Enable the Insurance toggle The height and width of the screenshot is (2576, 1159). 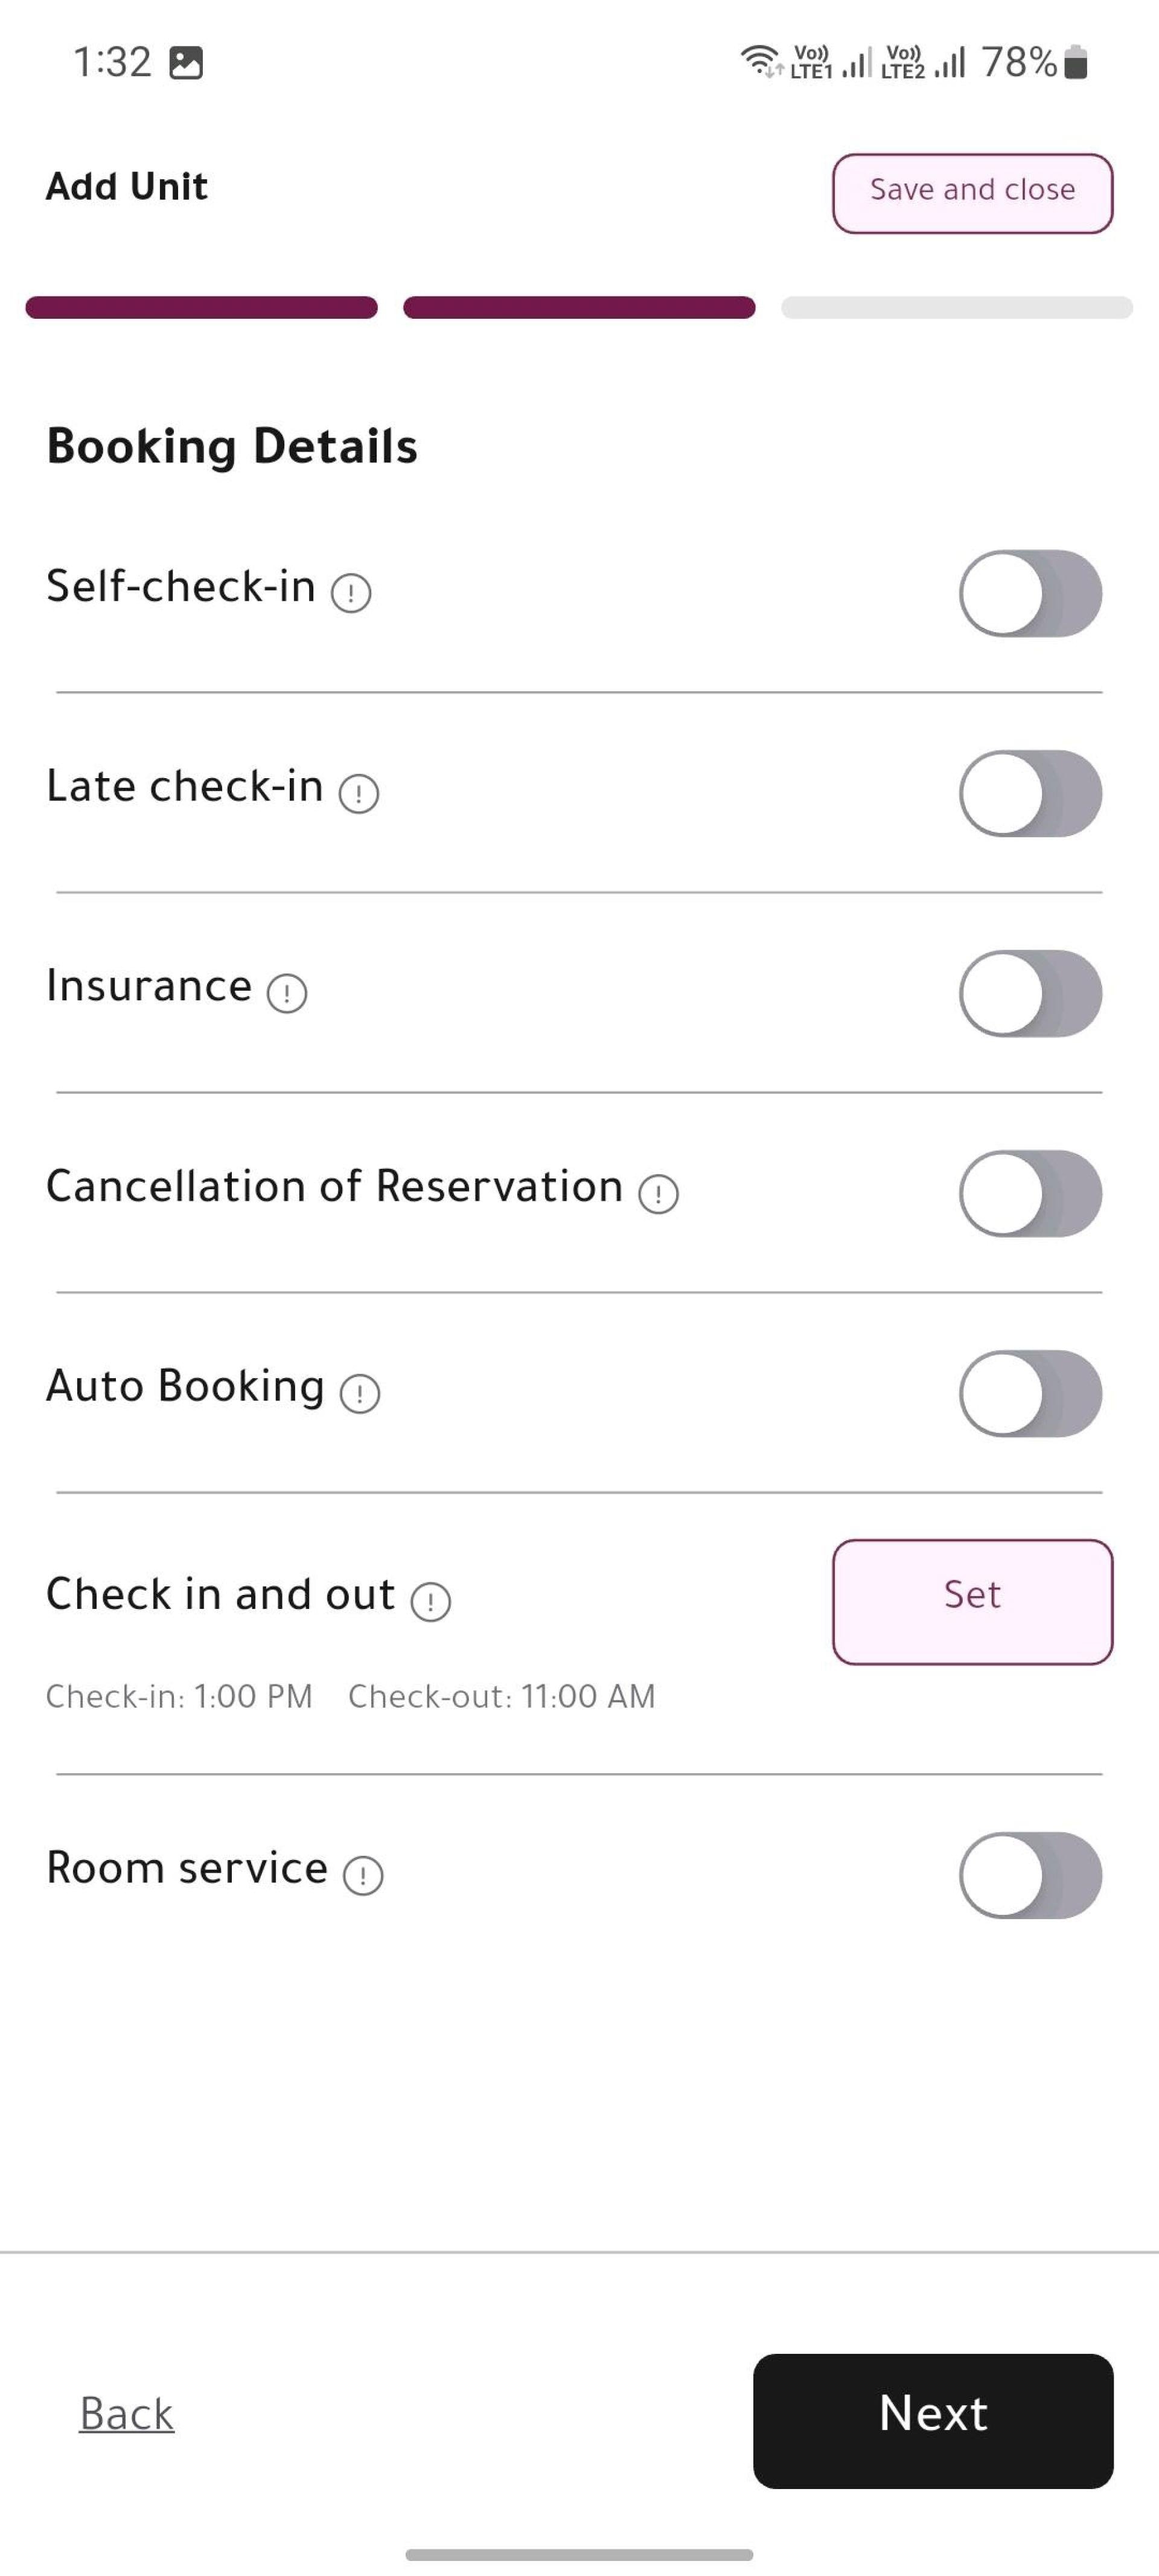point(1030,993)
